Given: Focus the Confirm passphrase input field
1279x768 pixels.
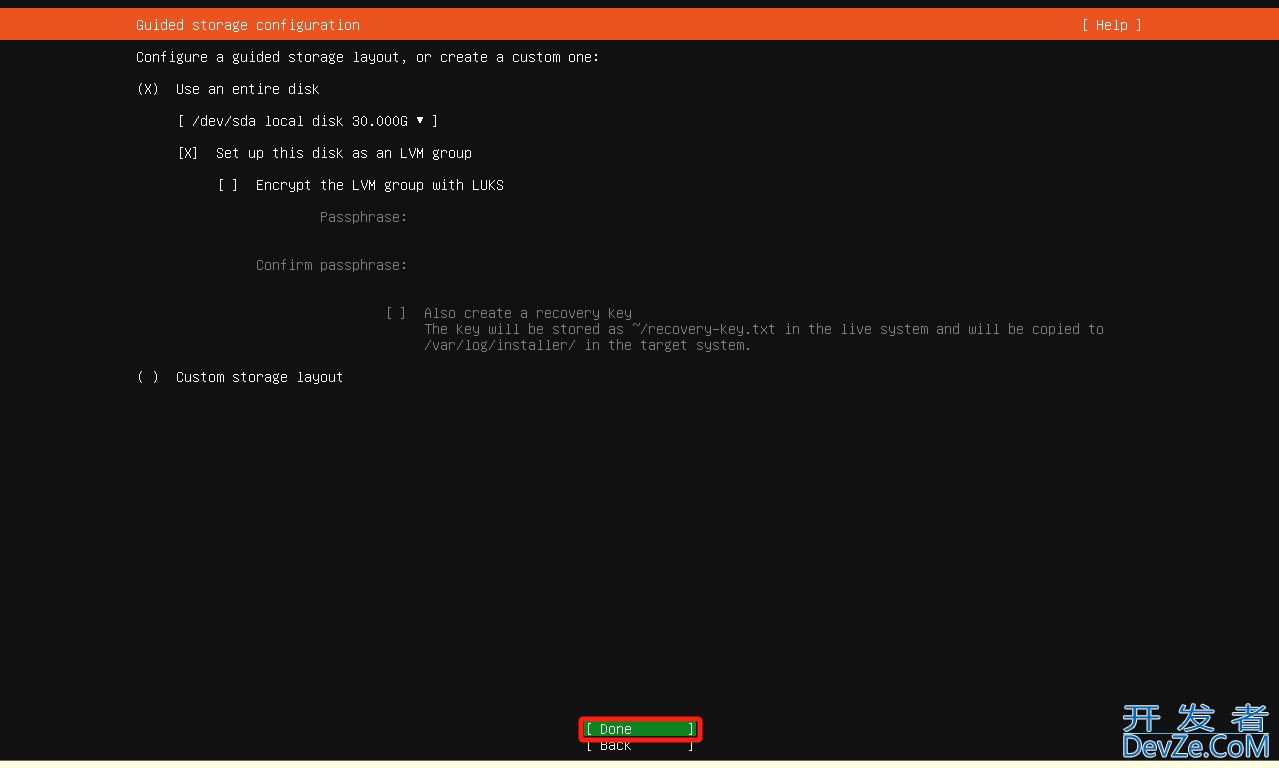Looking at the screenshot, I should pos(760,265).
